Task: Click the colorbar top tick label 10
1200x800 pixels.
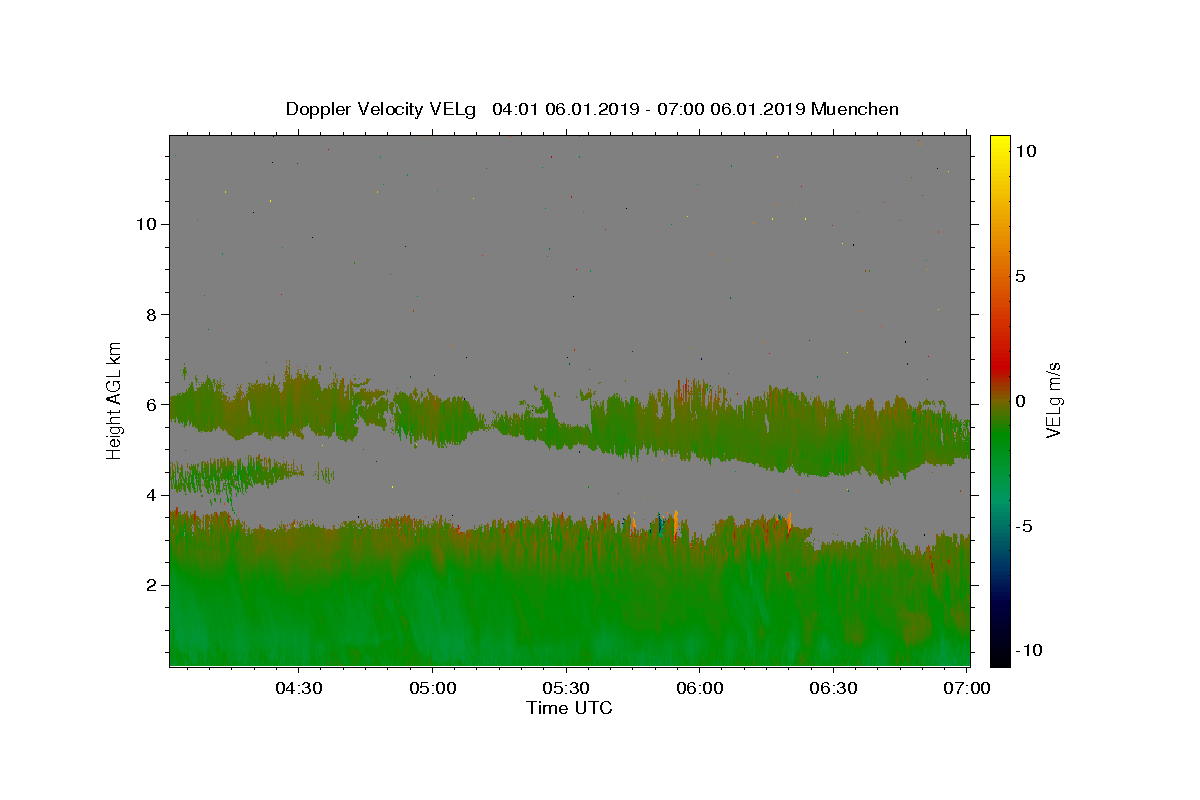Action: (x=1025, y=151)
